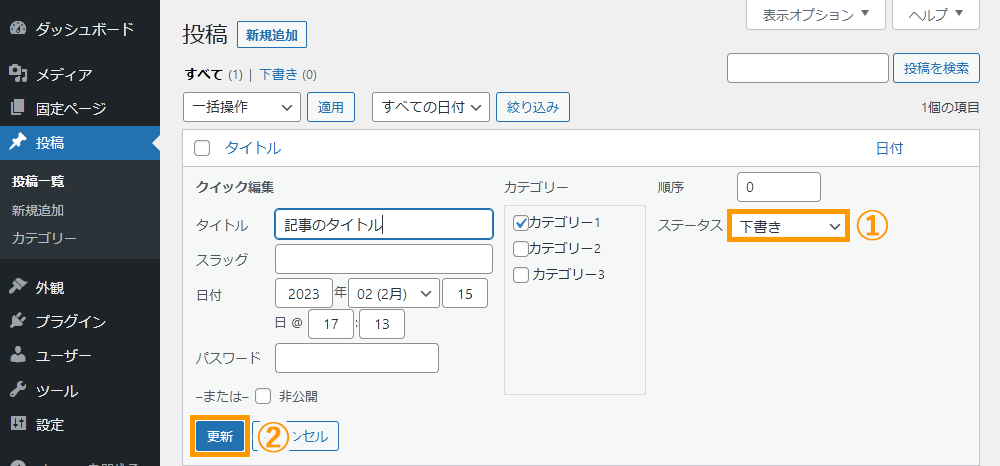
Task: Check the カテゴリー3 checkbox
Action: coord(520,275)
